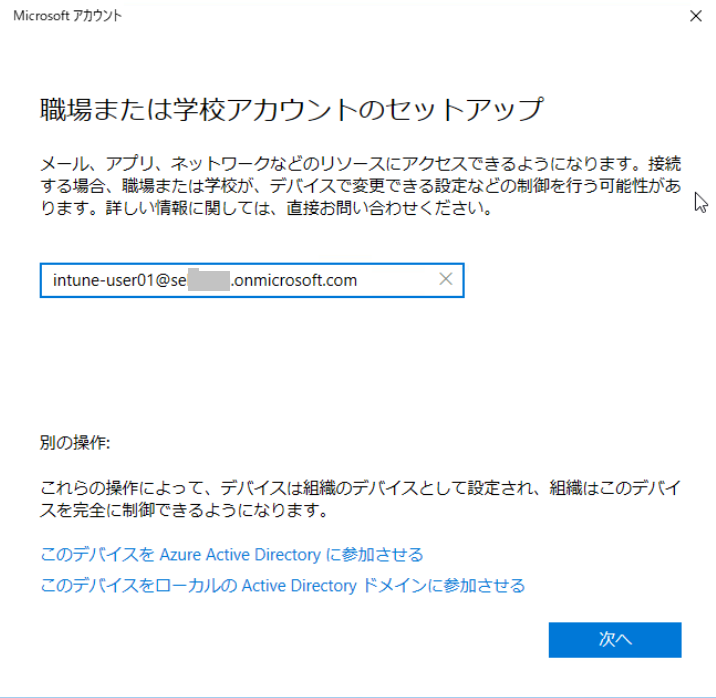Image resolution: width=716 pixels, height=698 pixels.
Task: Click the paragraph starting with これらの操作によって
Action: pos(361,499)
